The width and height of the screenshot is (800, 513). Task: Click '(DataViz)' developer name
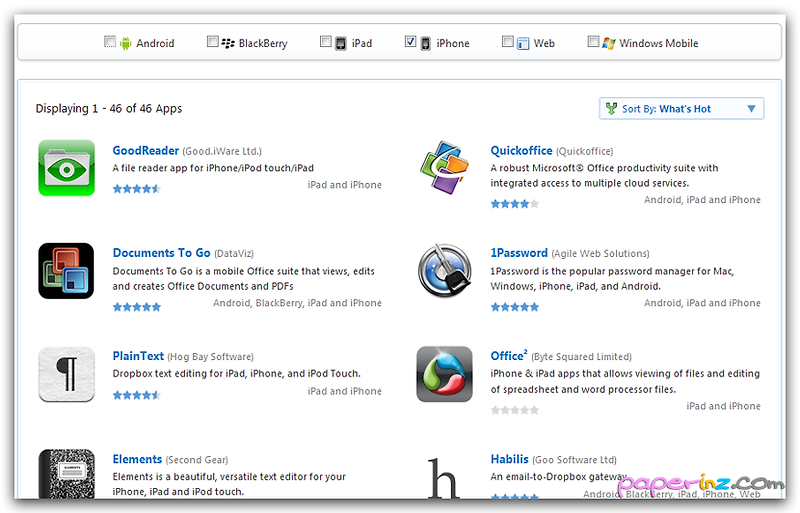pos(234,253)
